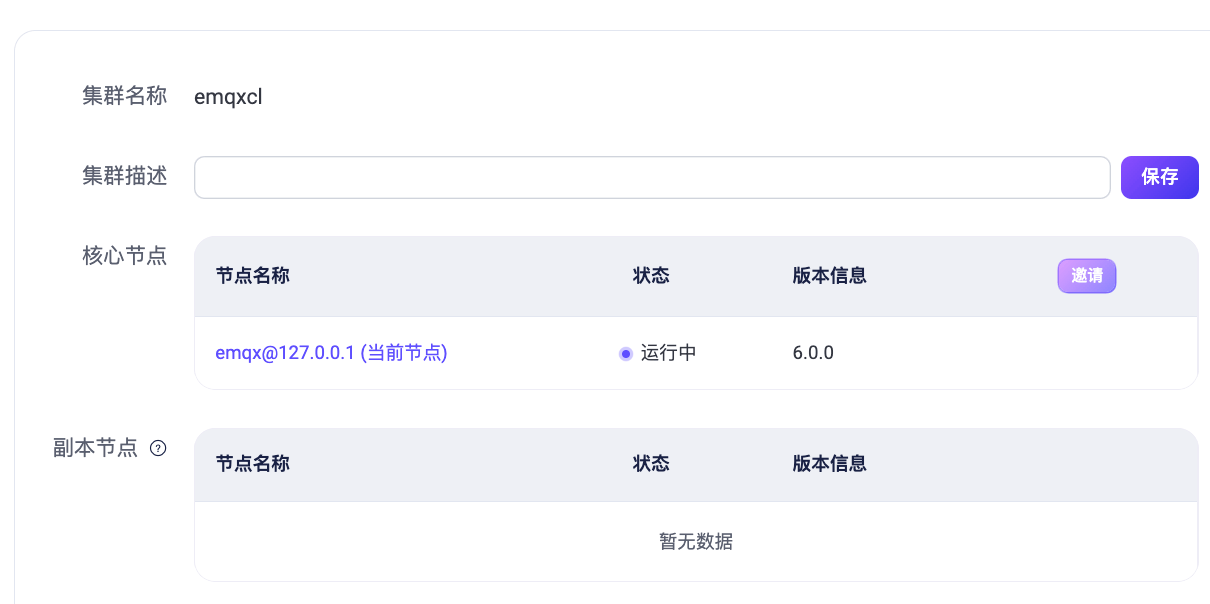1210x604 pixels.
Task: Click 状态 header in replica nodes table
Action: point(651,464)
